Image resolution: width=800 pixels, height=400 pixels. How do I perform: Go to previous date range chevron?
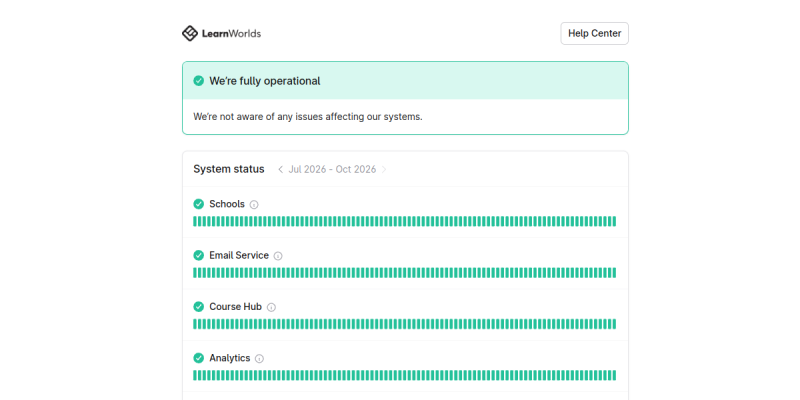280,169
